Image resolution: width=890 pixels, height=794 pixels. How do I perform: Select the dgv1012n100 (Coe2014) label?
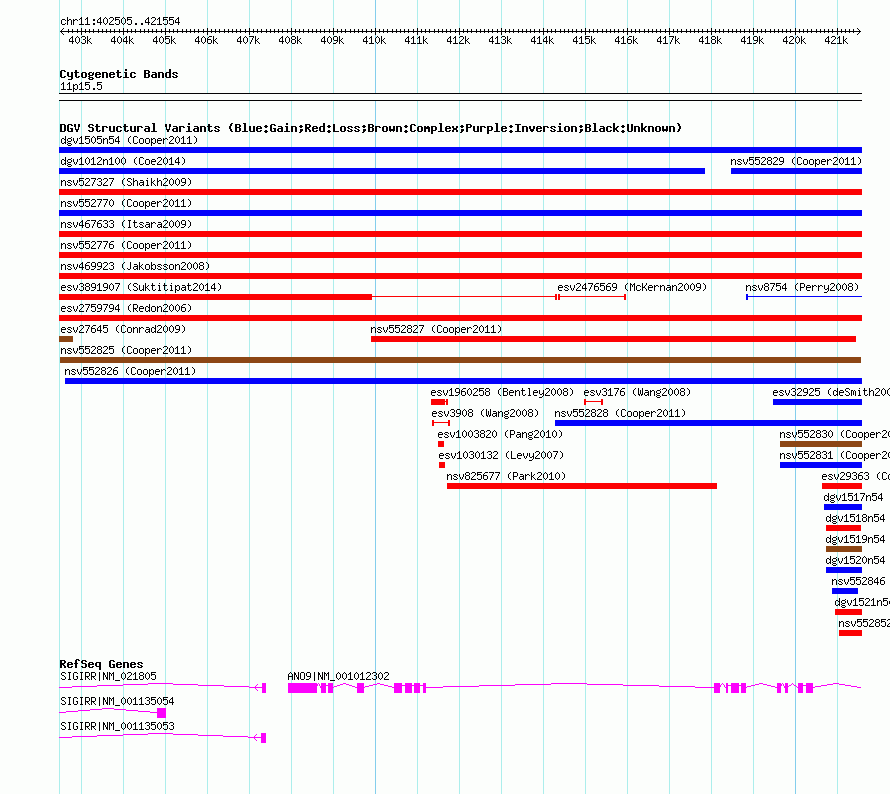(123, 161)
